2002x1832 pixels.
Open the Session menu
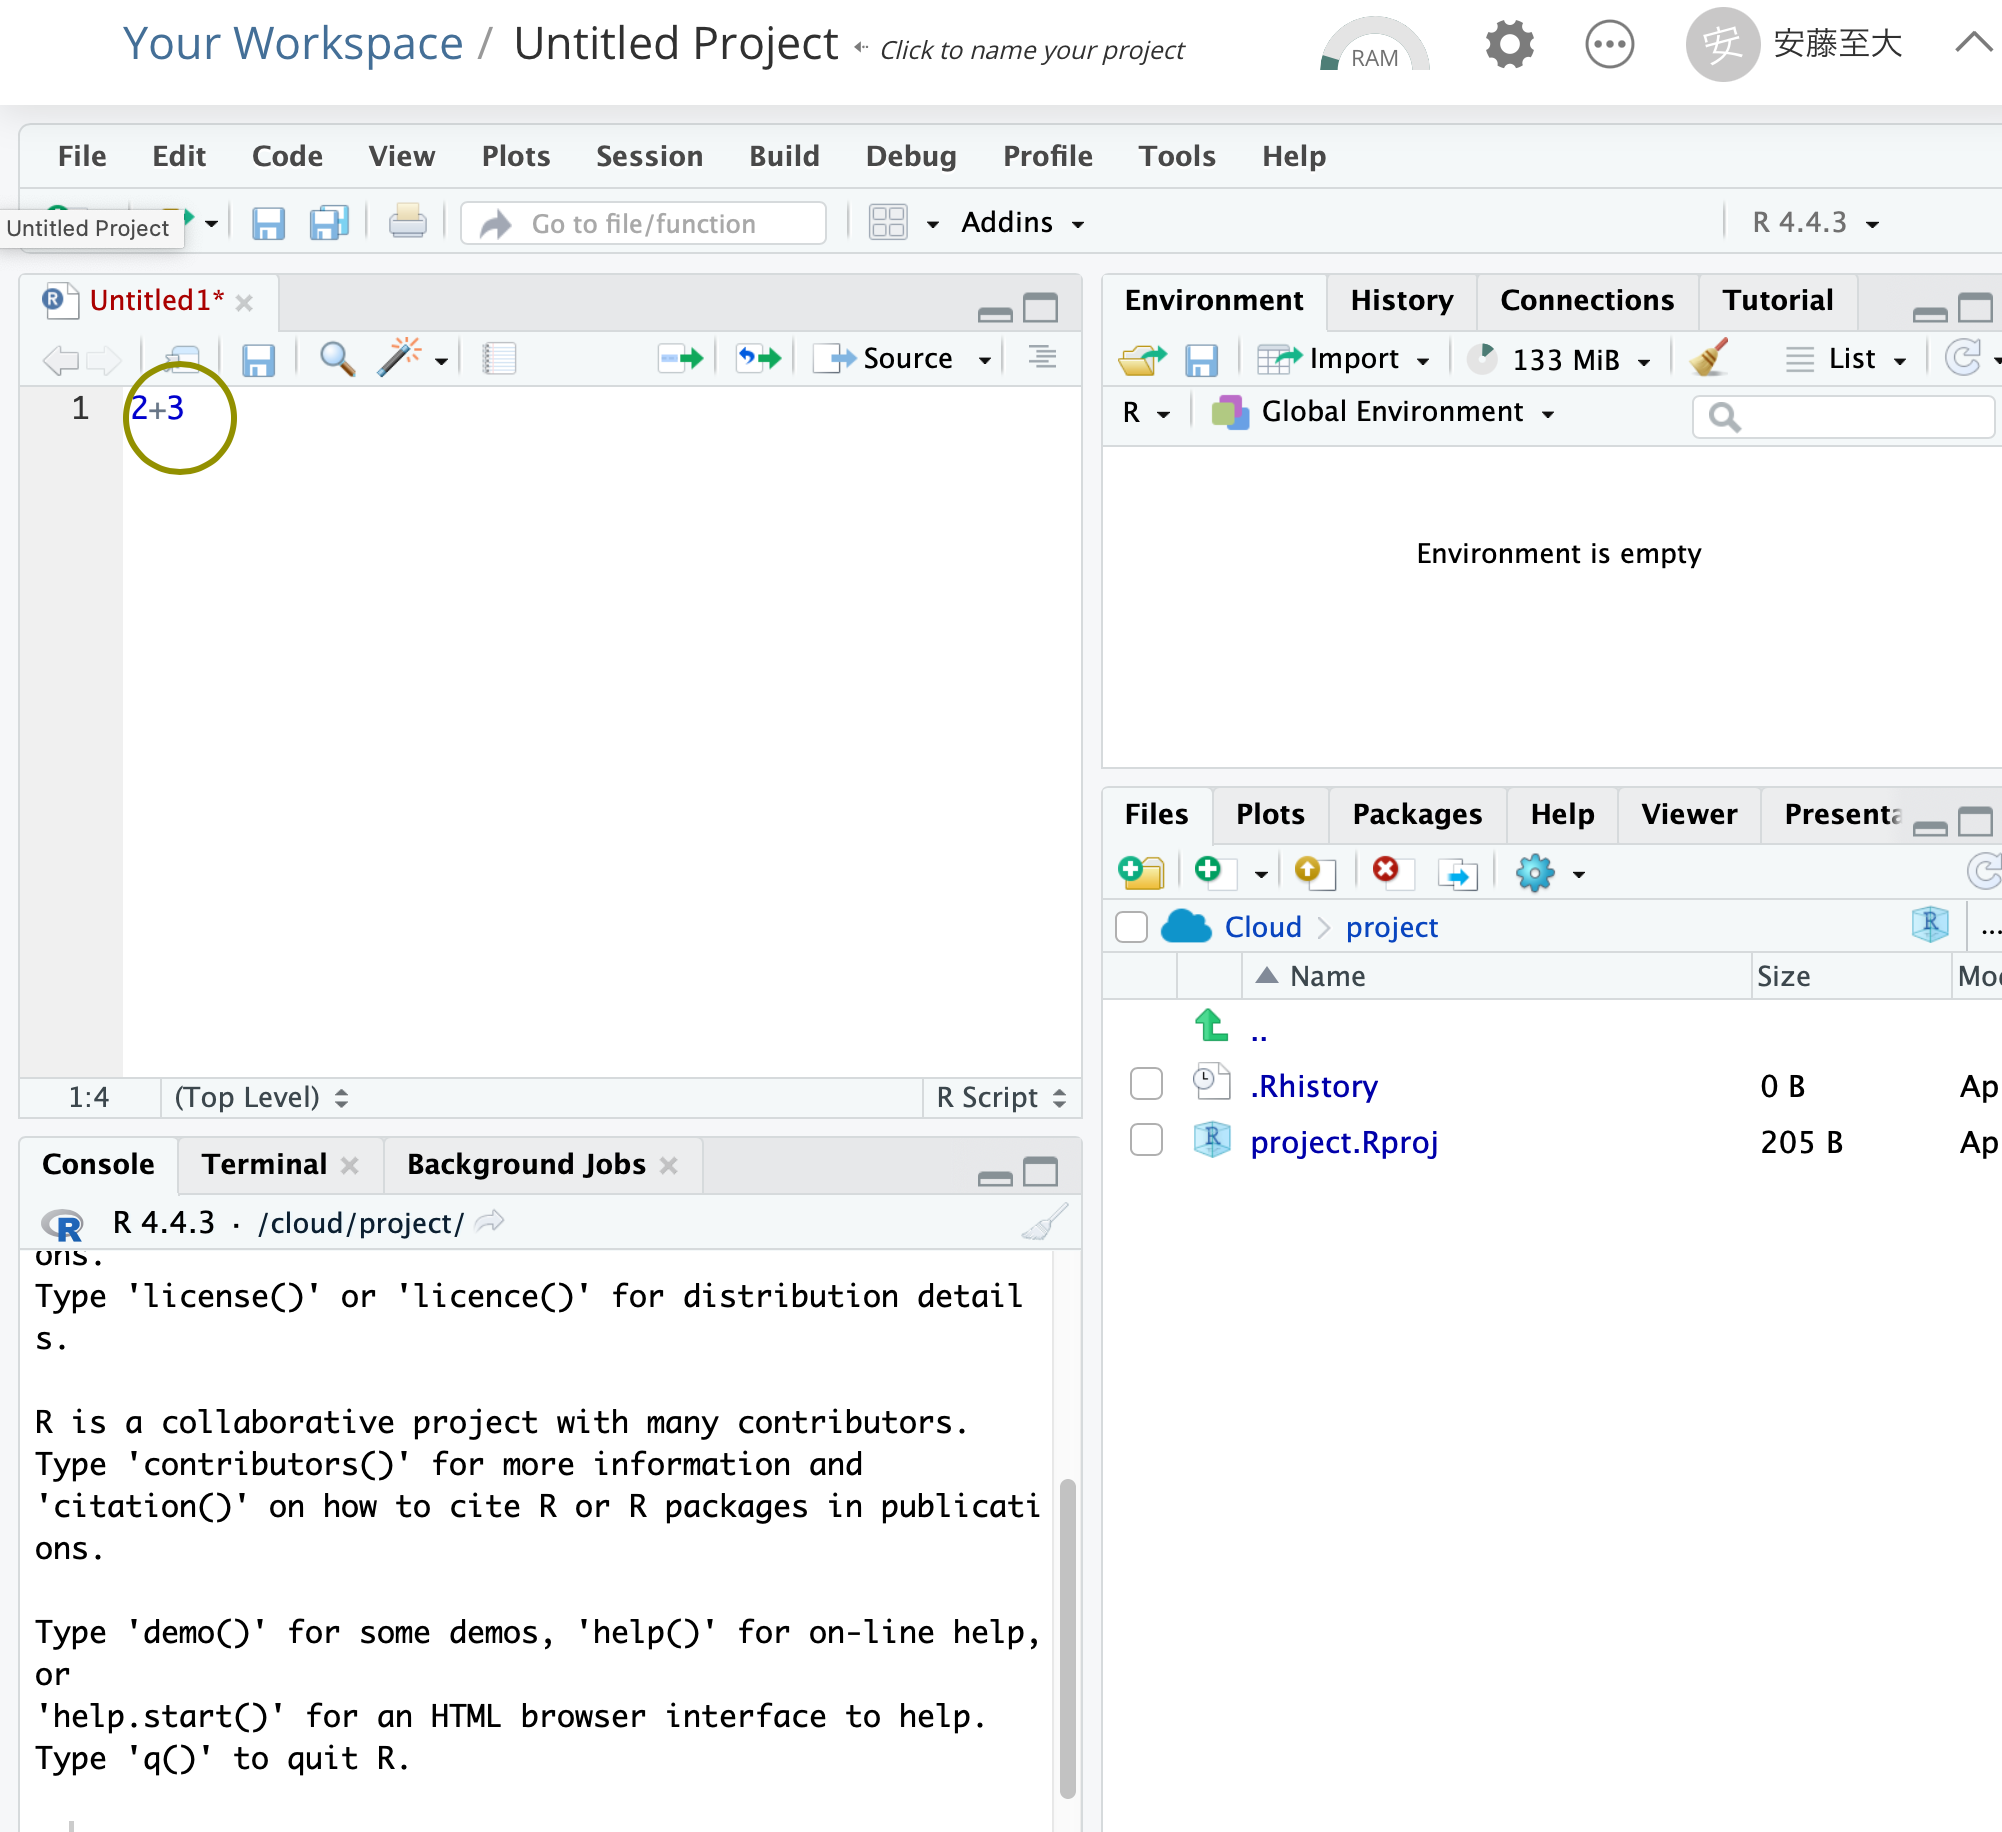[649, 156]
